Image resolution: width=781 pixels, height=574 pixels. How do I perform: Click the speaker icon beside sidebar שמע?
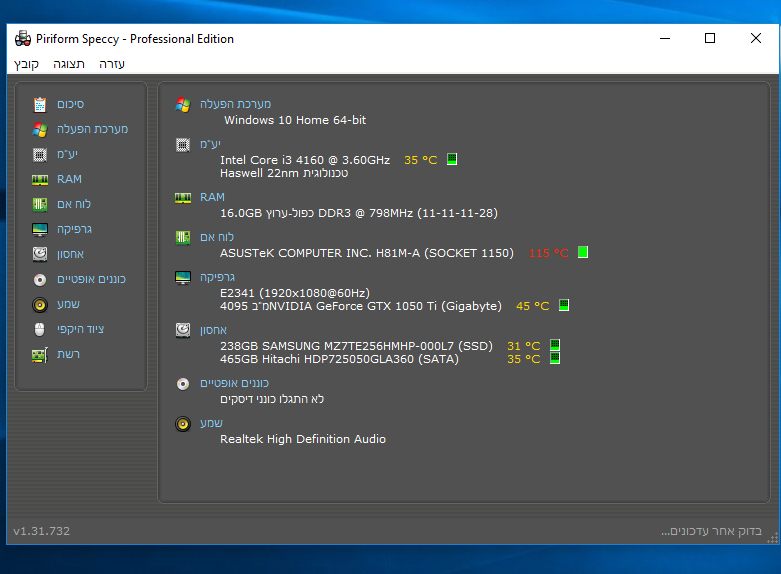40,304
